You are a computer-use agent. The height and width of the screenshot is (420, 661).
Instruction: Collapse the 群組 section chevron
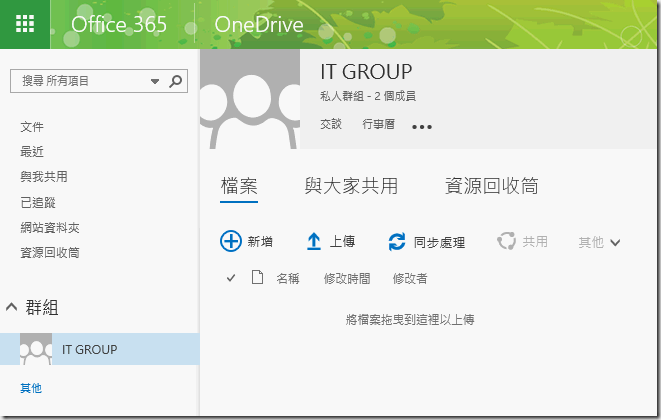[11, 306]
